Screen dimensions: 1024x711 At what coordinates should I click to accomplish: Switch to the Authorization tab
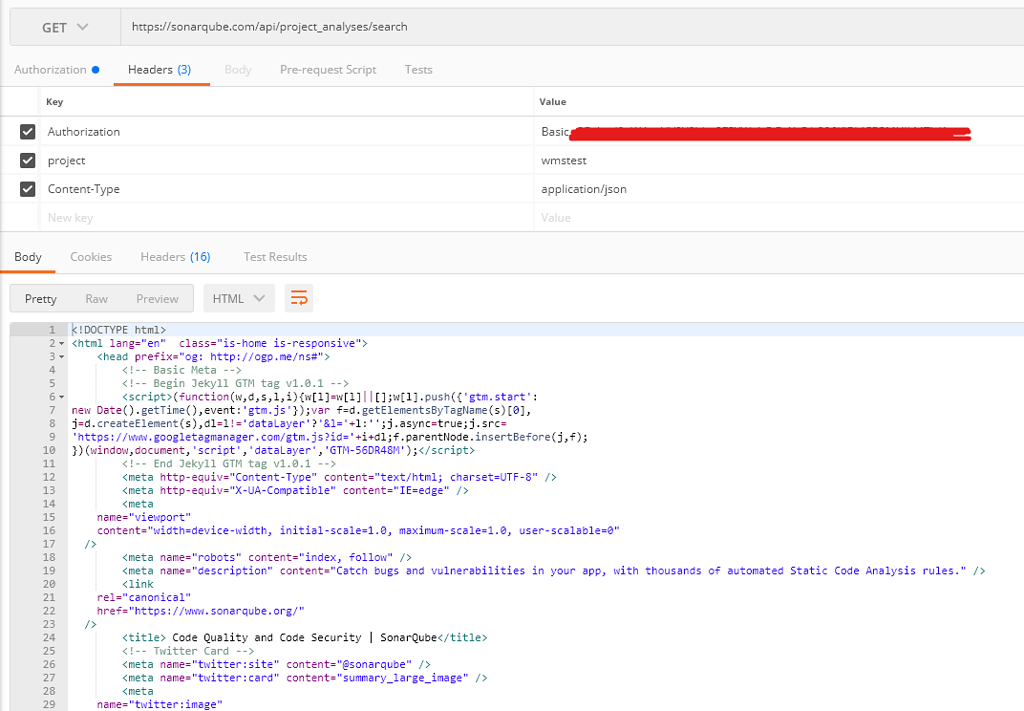click(50, 69)
